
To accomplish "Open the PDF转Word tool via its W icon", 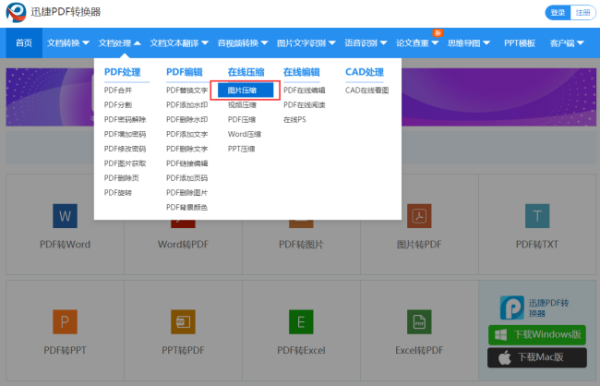I will pos(65,216).
